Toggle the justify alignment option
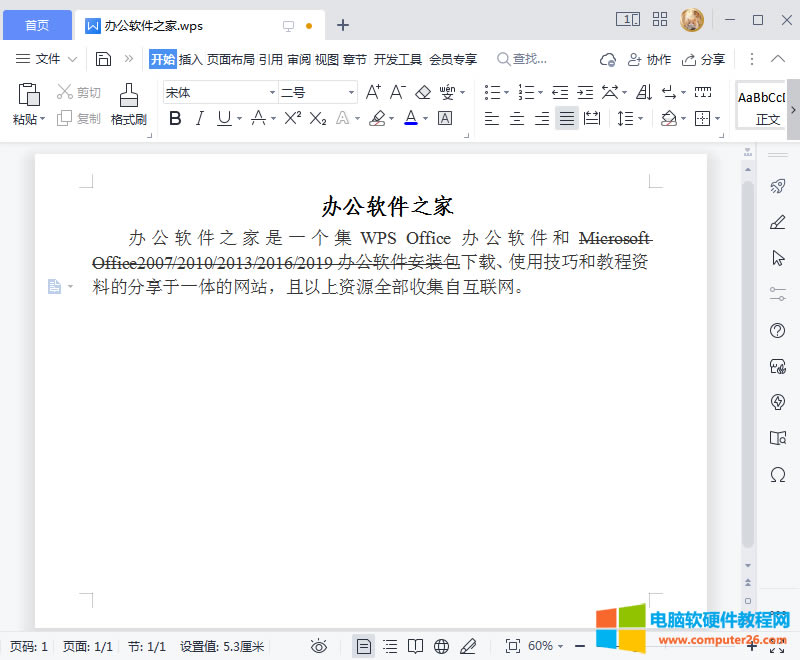 click(566, 117)
